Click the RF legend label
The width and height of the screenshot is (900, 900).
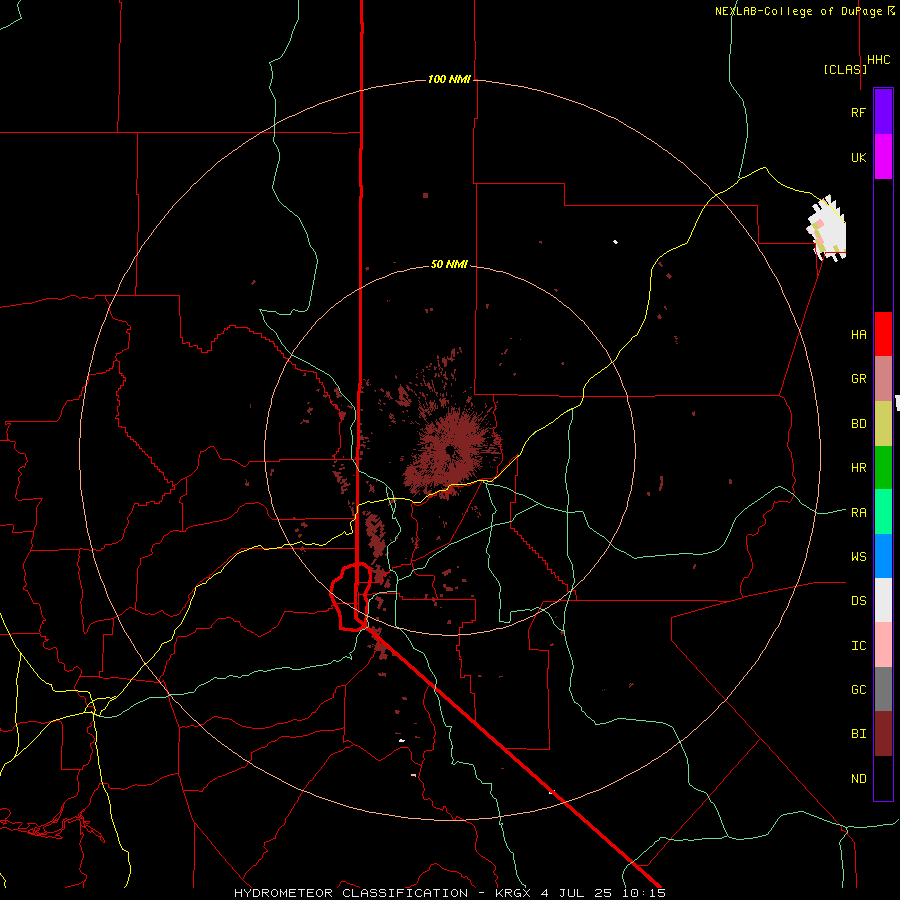click(858, 112)
